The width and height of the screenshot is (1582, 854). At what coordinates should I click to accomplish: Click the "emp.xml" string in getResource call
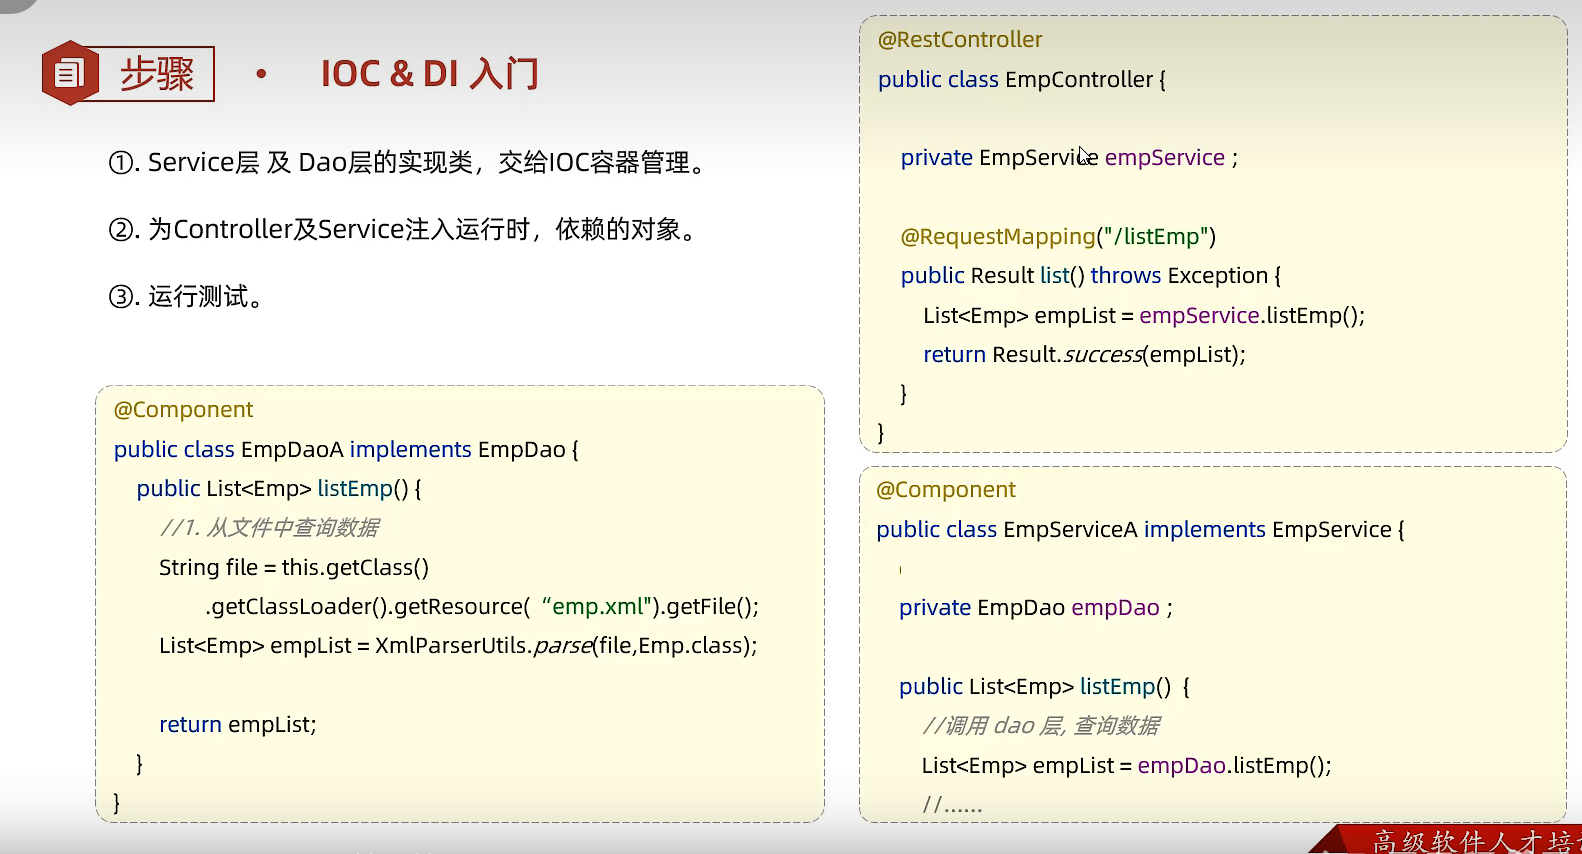point(597,607)
